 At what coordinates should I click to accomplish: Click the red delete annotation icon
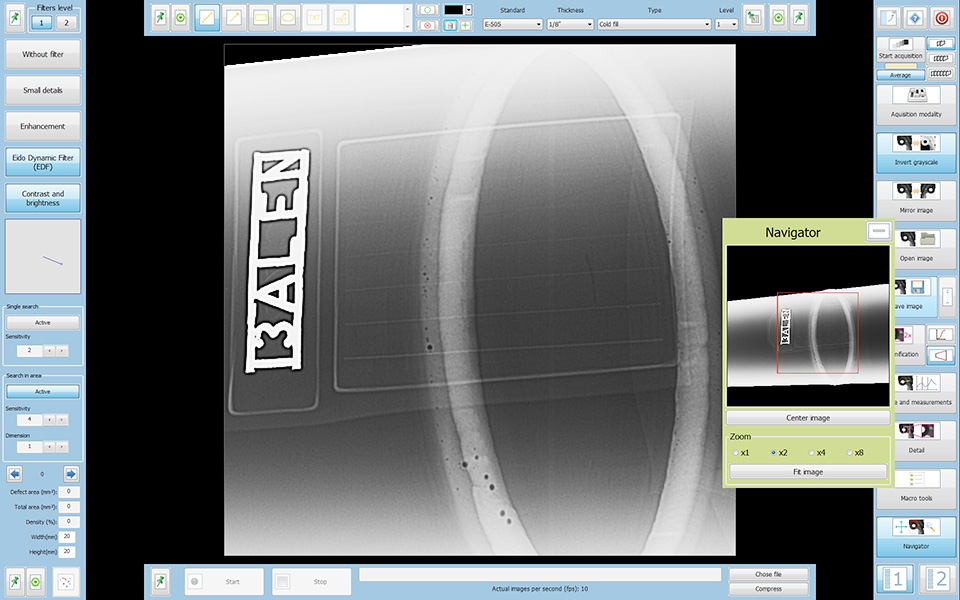[x=427, y=25]
